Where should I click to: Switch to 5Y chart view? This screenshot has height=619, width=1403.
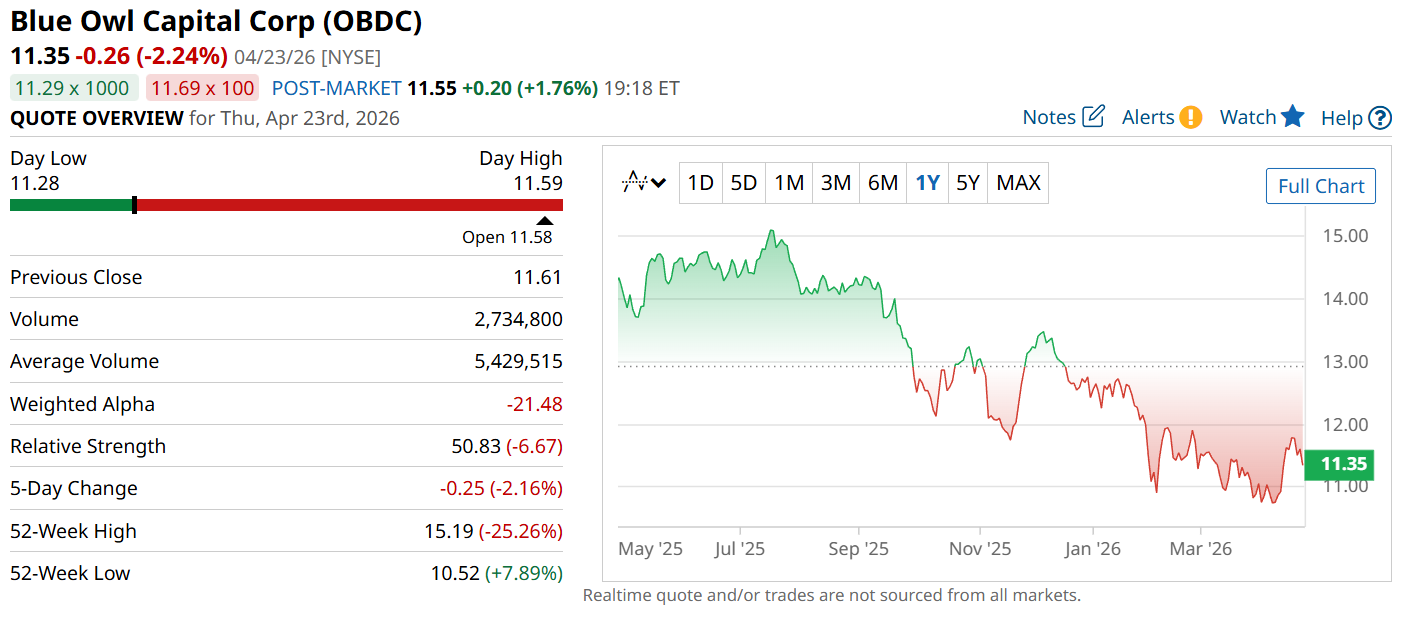[x=967, y=183]
